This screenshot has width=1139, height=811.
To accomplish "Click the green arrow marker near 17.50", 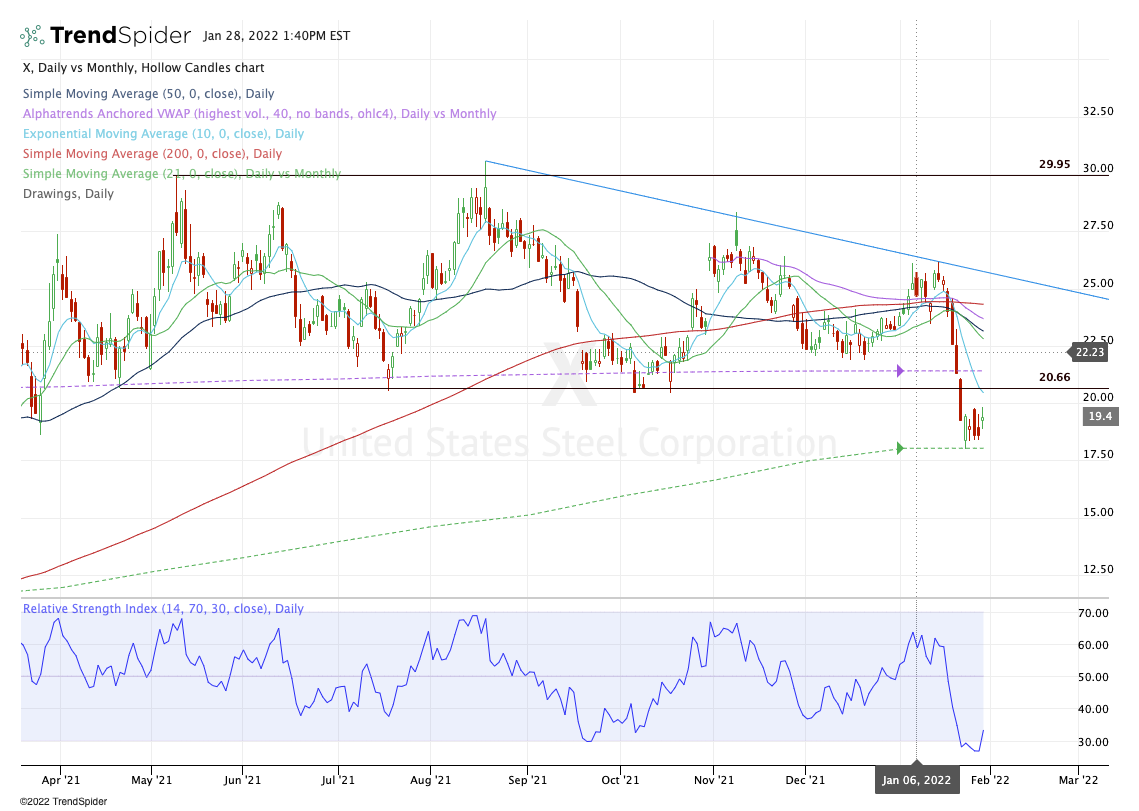I will point(900,448).
